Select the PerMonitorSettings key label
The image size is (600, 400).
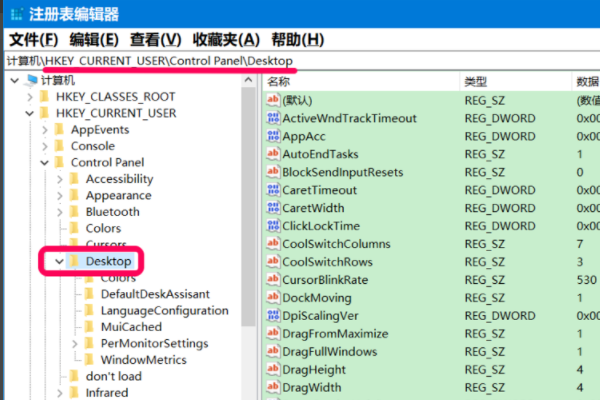click(155, 344)
